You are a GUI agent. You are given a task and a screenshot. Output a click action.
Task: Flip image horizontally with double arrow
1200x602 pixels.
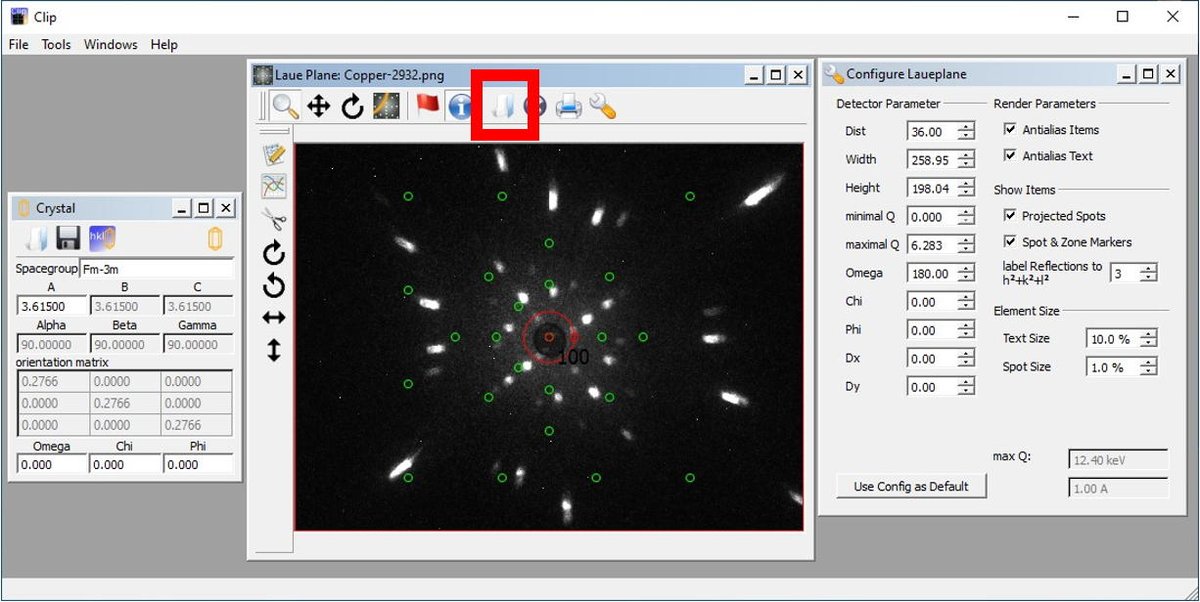coord(274,318)
